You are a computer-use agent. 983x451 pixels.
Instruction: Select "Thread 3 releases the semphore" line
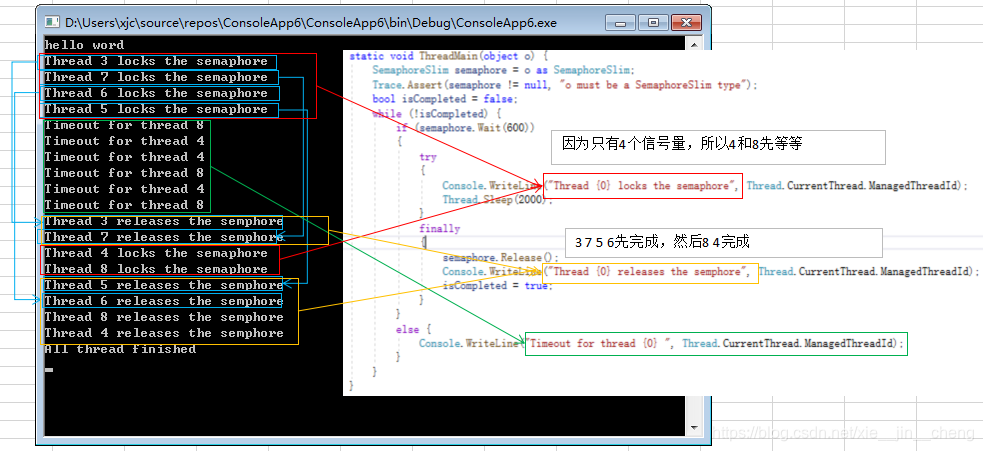tap(164, 221)
